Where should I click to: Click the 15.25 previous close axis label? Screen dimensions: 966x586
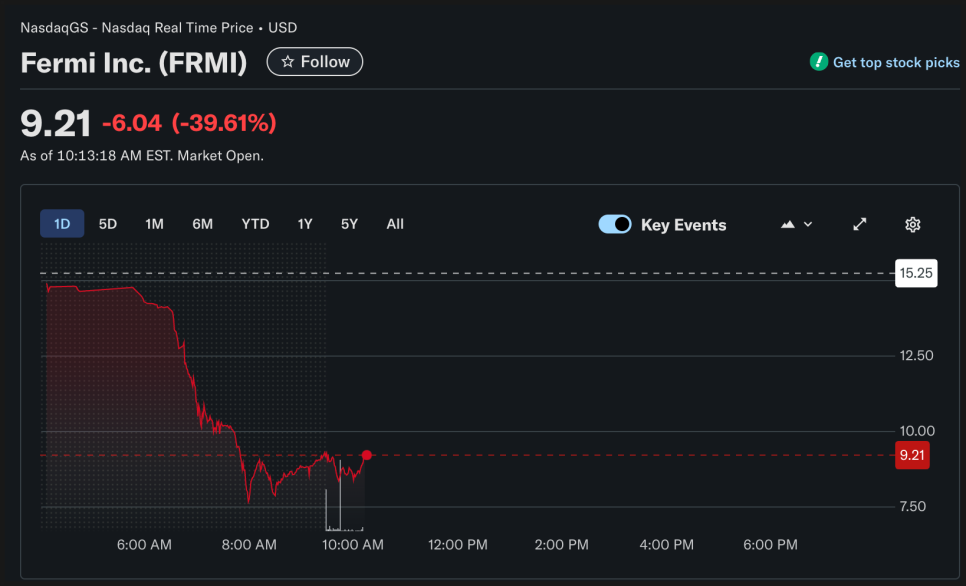coord(916,272)
